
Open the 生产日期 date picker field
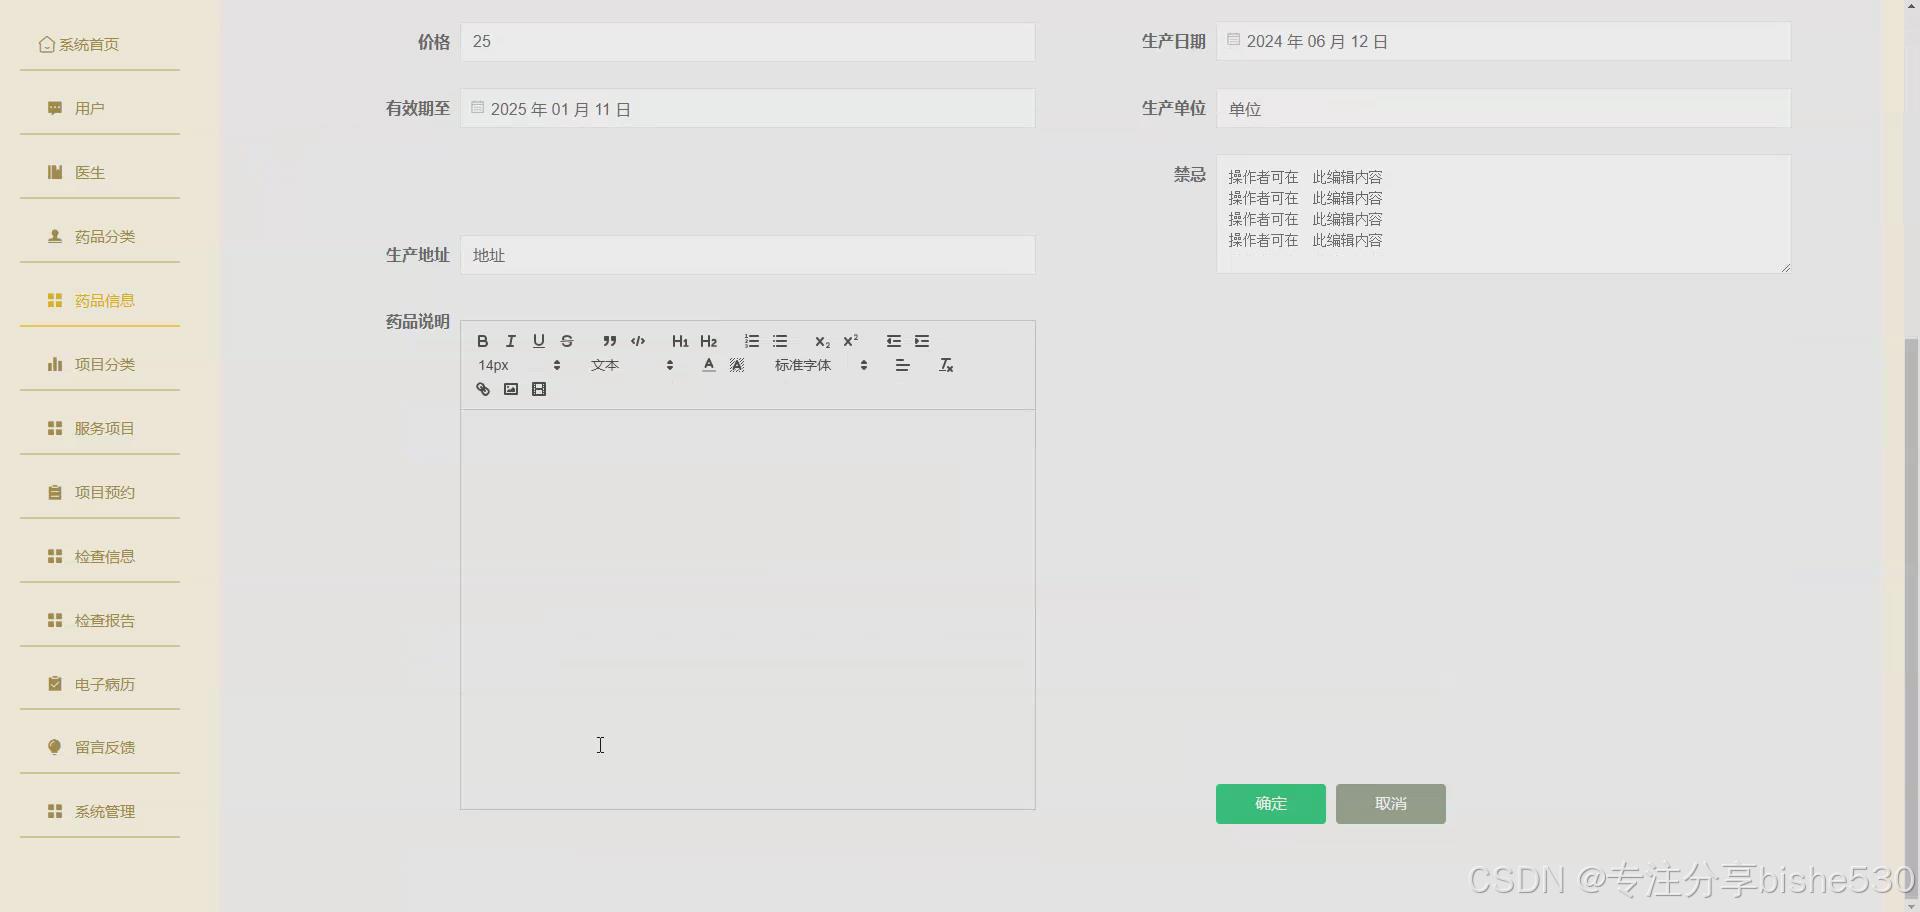[x=1504, y=41]
